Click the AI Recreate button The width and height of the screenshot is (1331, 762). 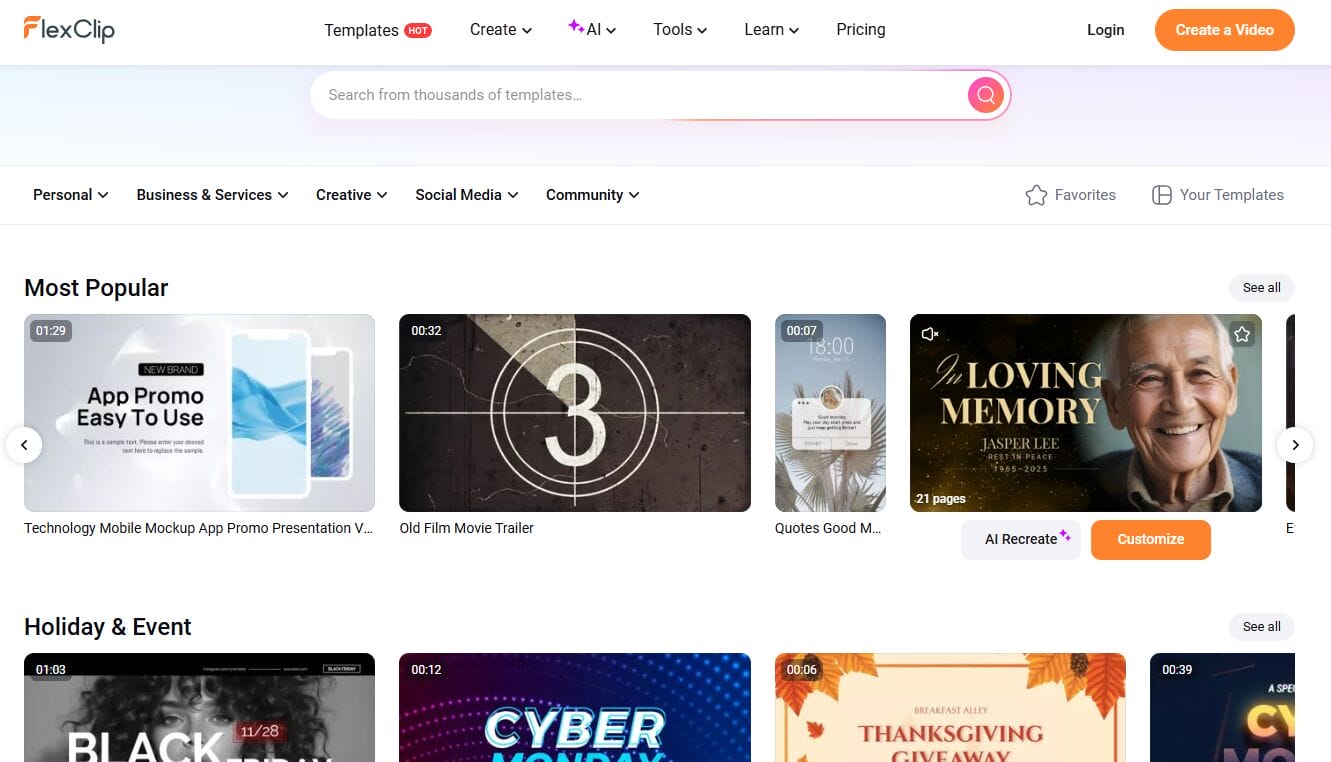click(1021, 539)
